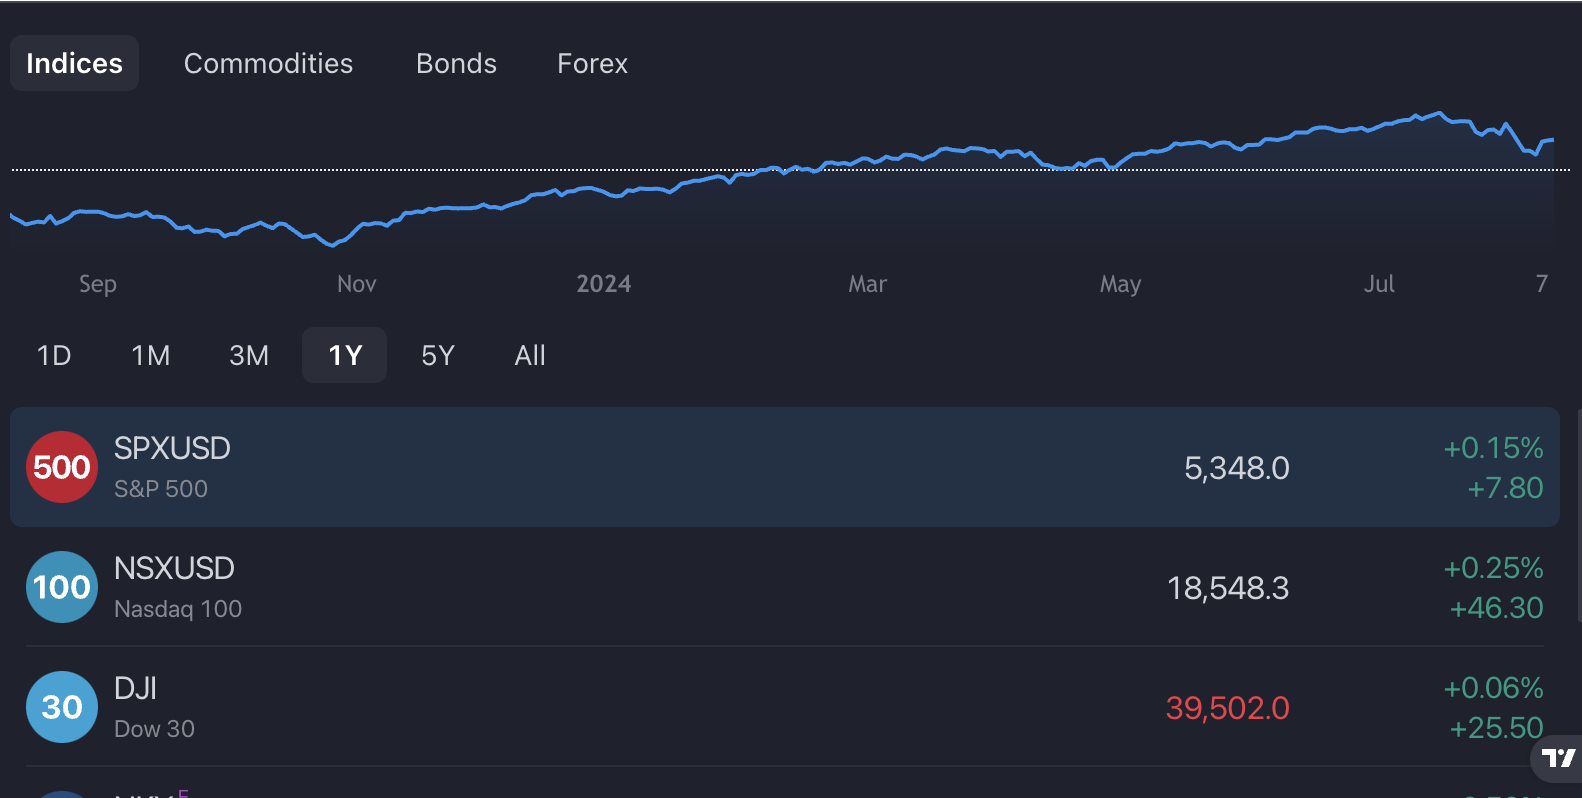
Task: Select the SPXUSD symbol name
Action: pos(172,448)
